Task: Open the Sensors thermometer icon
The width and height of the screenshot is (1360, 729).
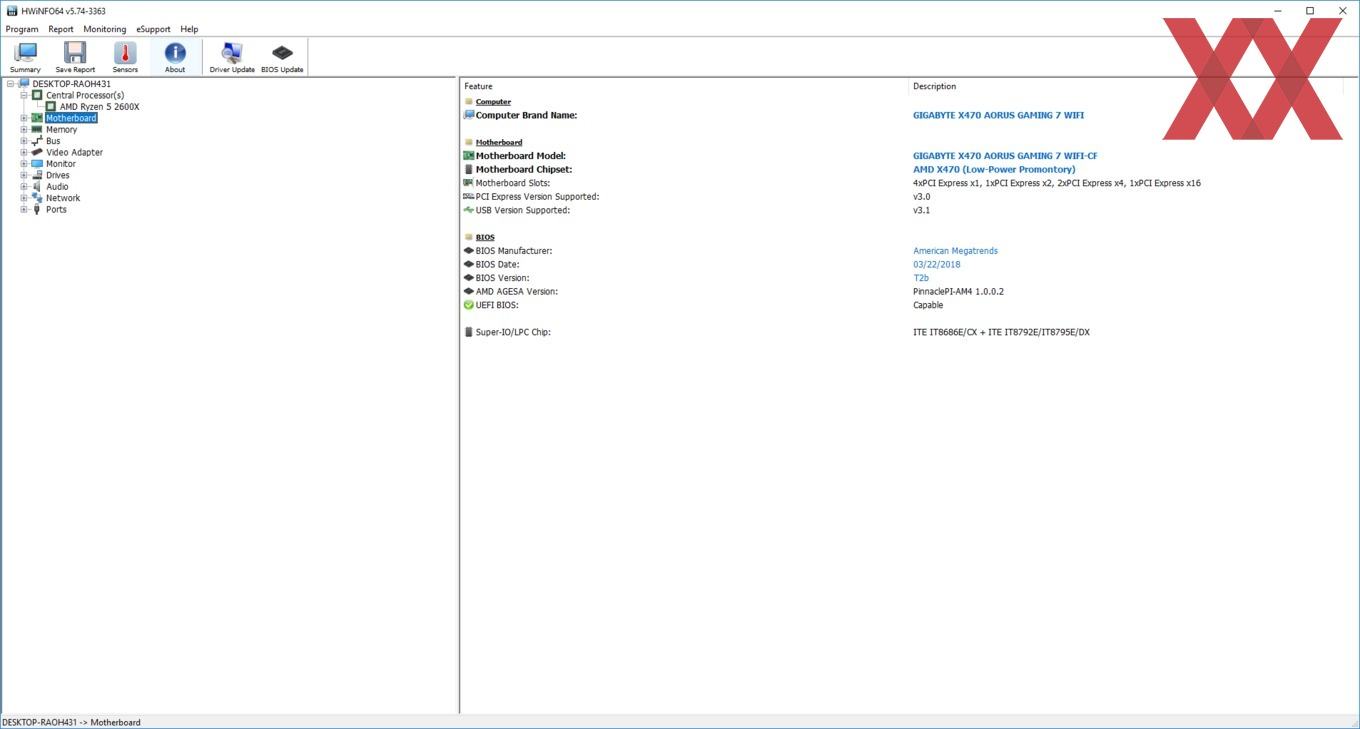Action: point(125,52)
